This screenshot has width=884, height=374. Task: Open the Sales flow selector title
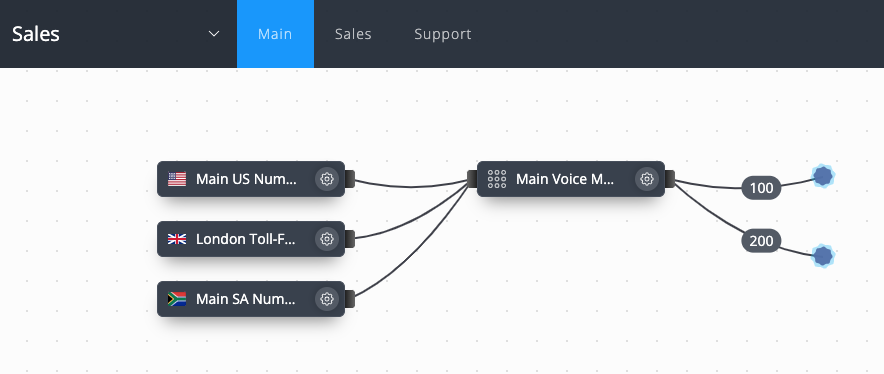(x=36, y=34)
